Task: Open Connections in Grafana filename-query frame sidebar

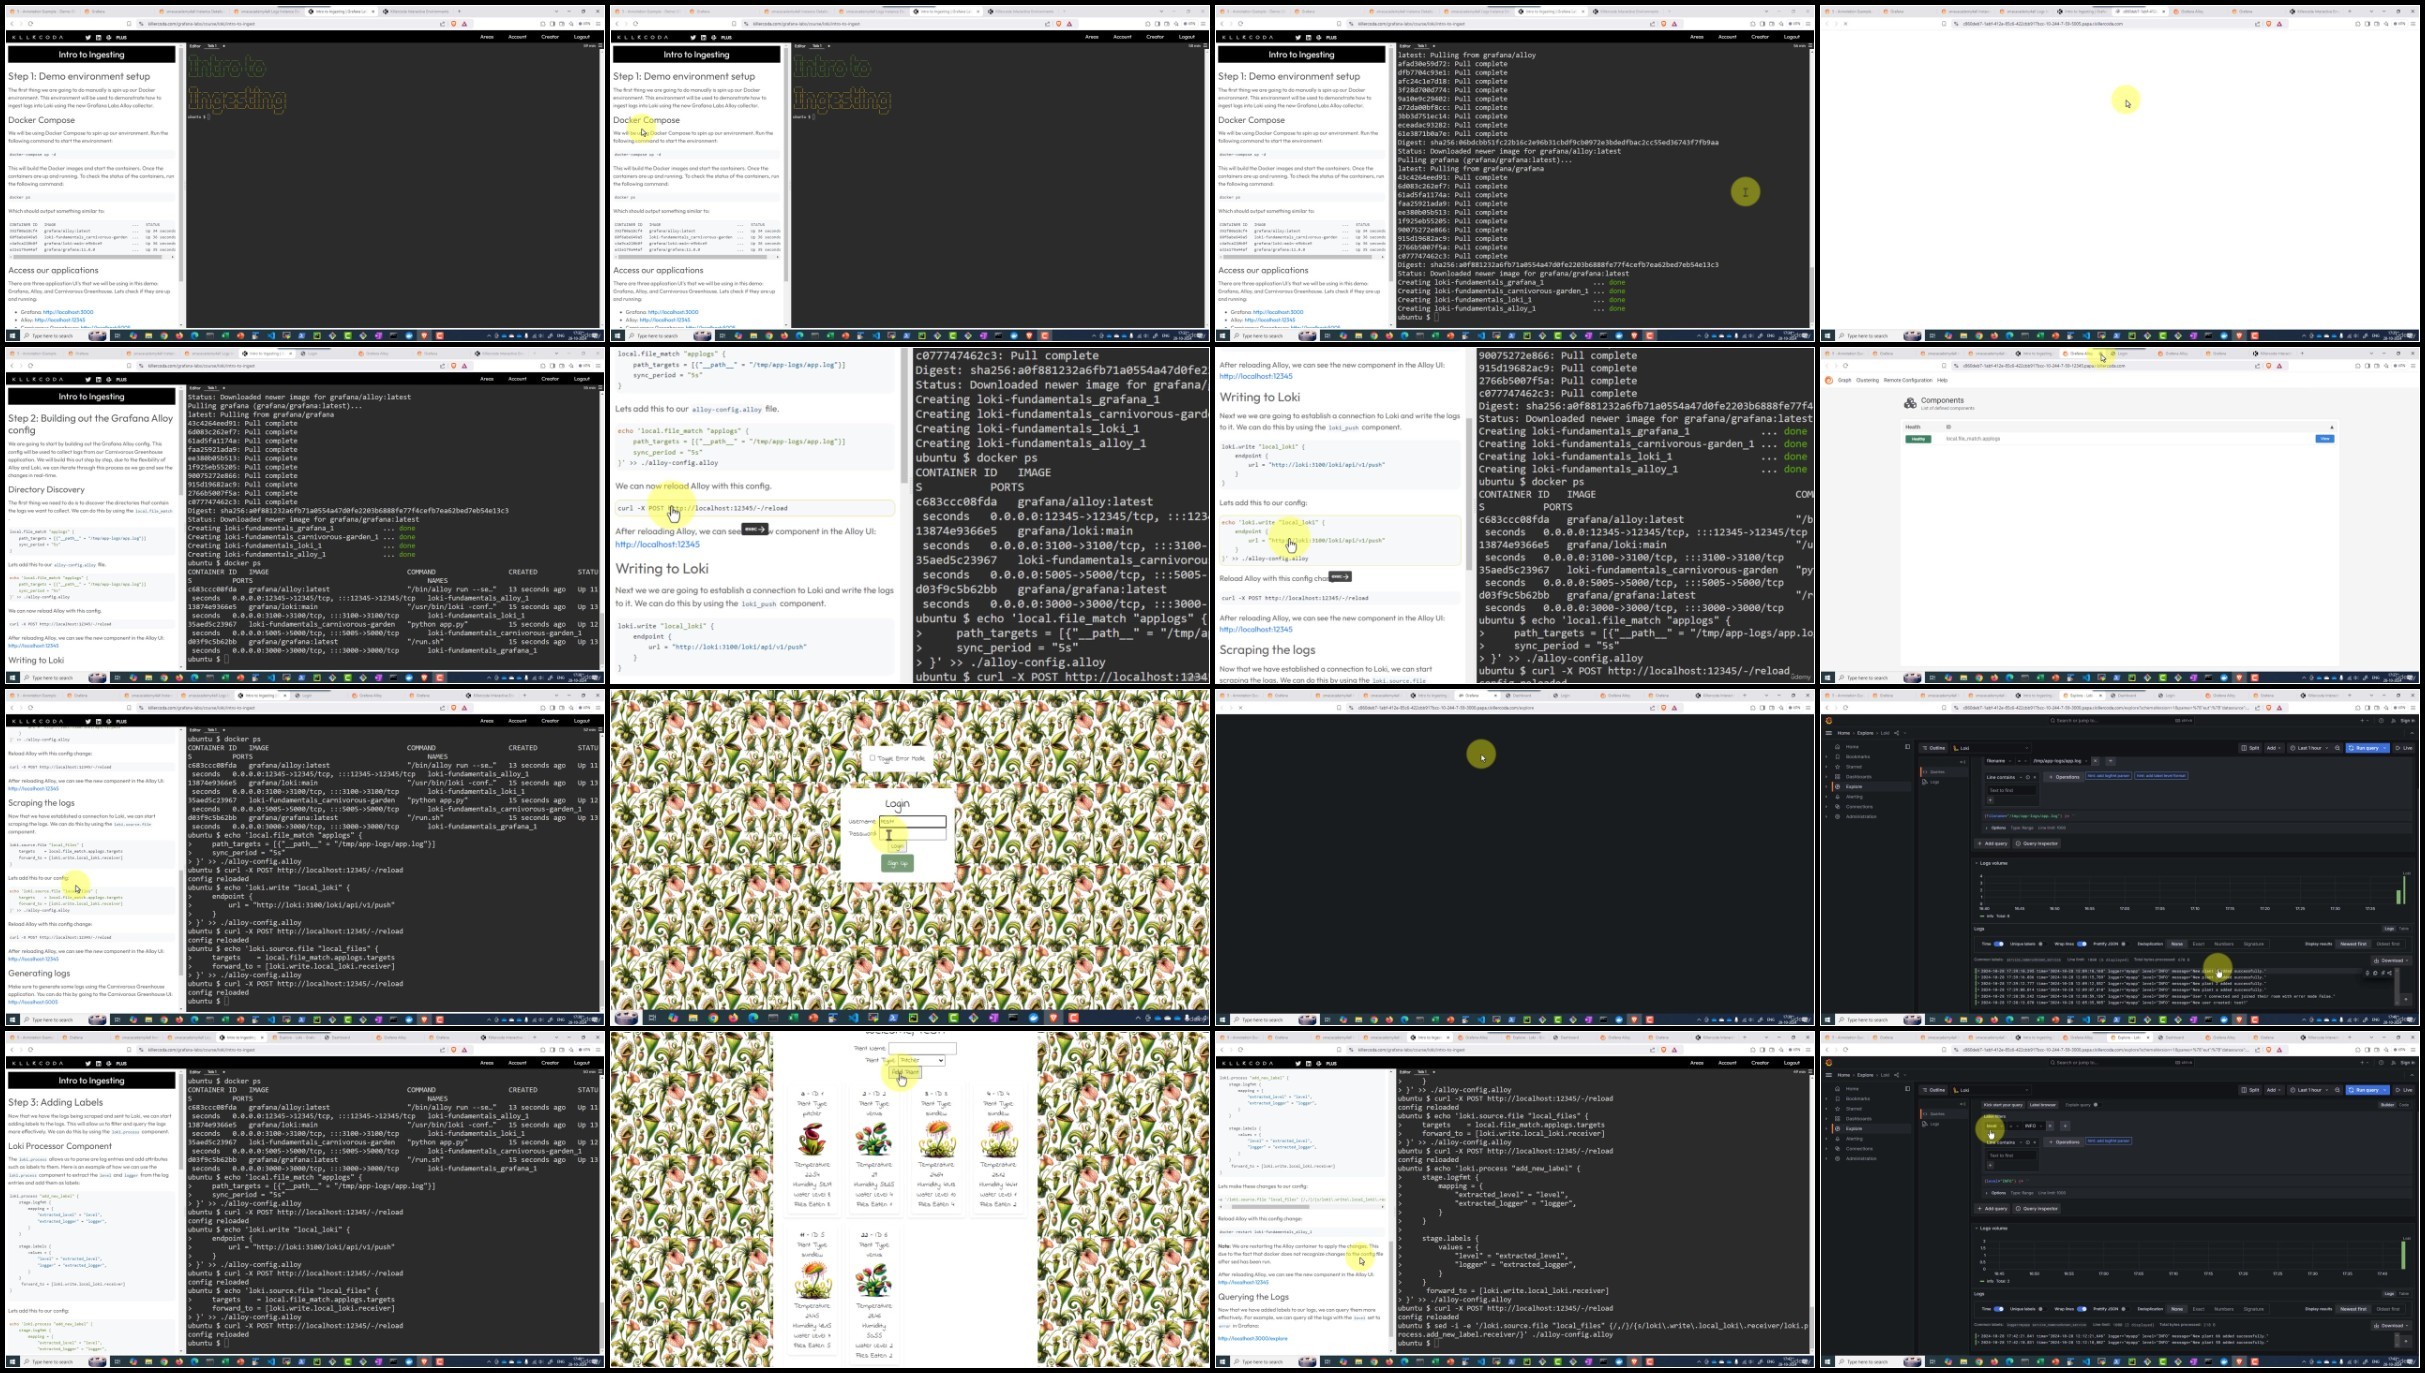Action: [x=1859, y=807]
